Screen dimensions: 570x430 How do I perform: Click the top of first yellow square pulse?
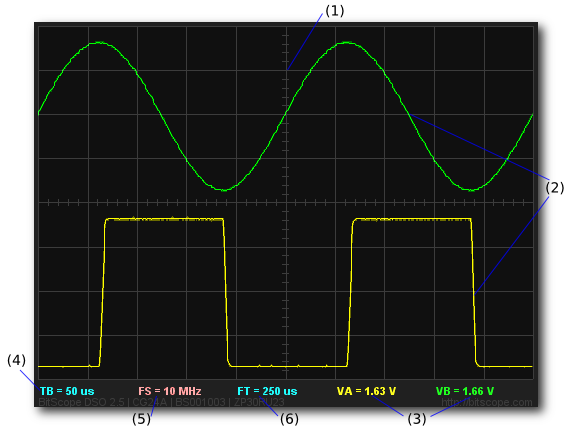(164, 219)
